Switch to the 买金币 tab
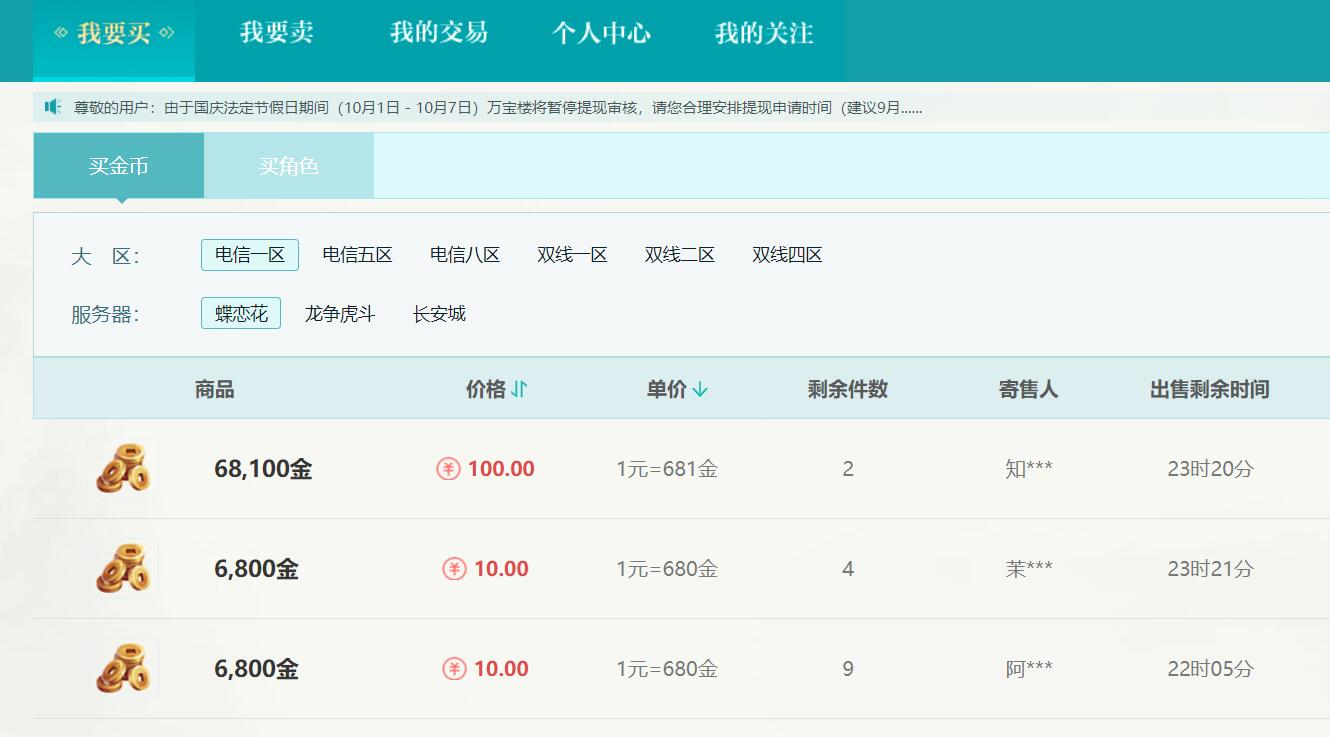1330x737 pixels. (117, 166)
